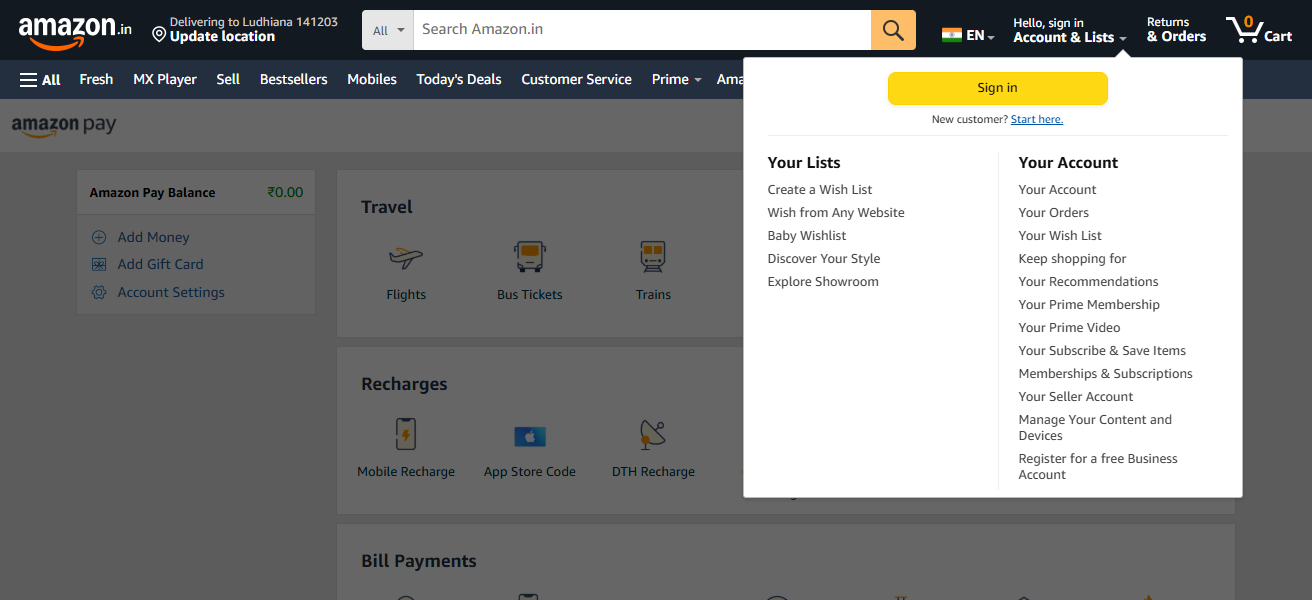Open the App Store Code icon
Screen dimensions: 1312x600
coord(529,434)
